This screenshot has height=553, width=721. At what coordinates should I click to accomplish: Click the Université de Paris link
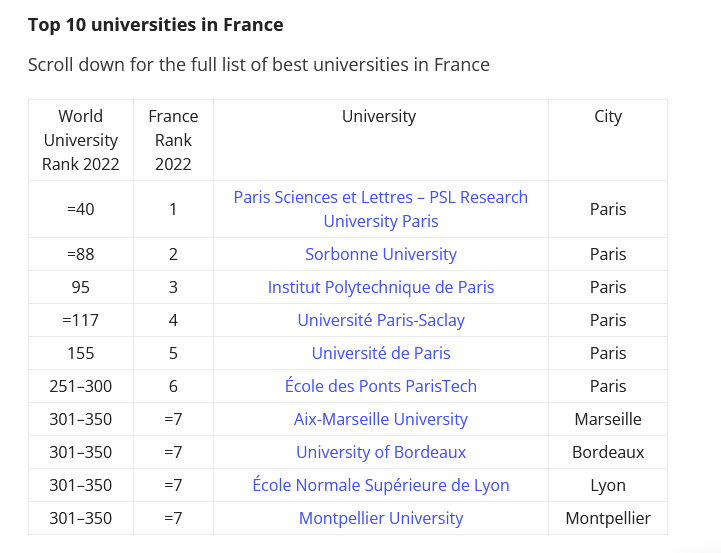(380, 353)
